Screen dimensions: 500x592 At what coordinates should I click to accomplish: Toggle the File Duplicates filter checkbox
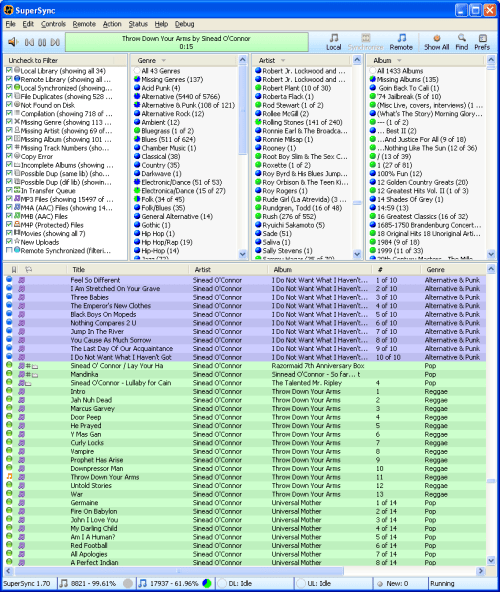point(9,96)
